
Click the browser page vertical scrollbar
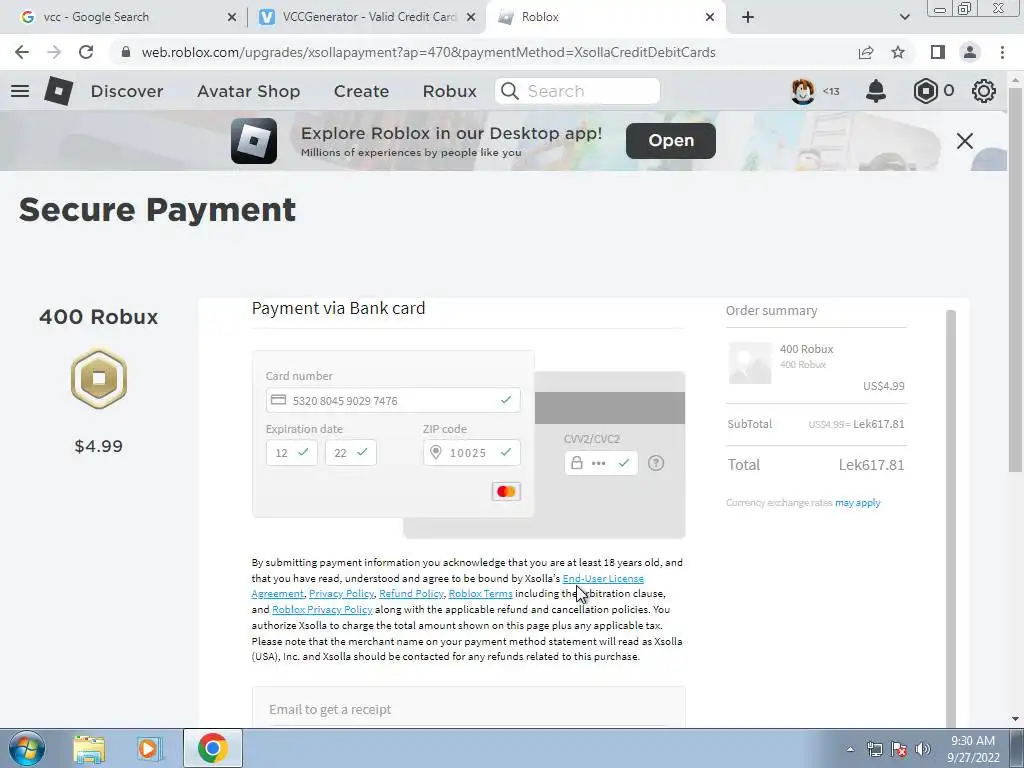pos(1015,281)
